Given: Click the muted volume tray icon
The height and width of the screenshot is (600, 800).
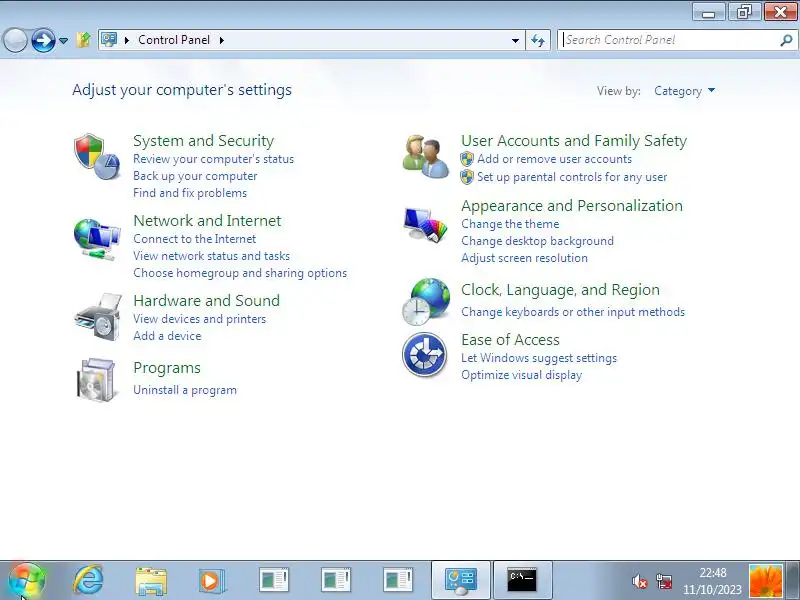Looking at the screenshot, I should [639, 581].
